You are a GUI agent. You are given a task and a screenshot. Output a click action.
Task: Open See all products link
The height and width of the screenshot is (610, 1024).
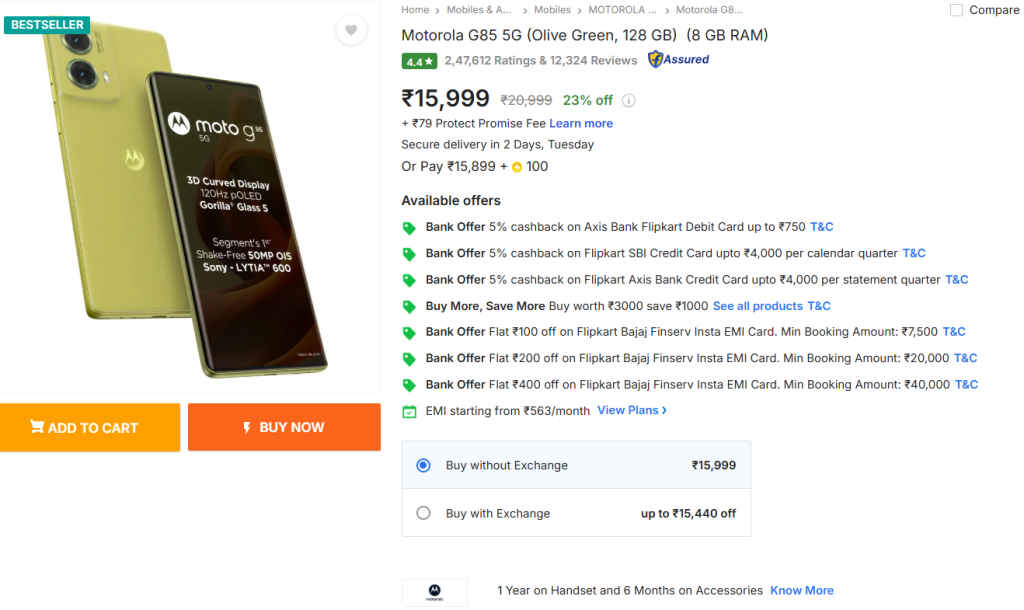pyautogui.click(x=757, y=306)
